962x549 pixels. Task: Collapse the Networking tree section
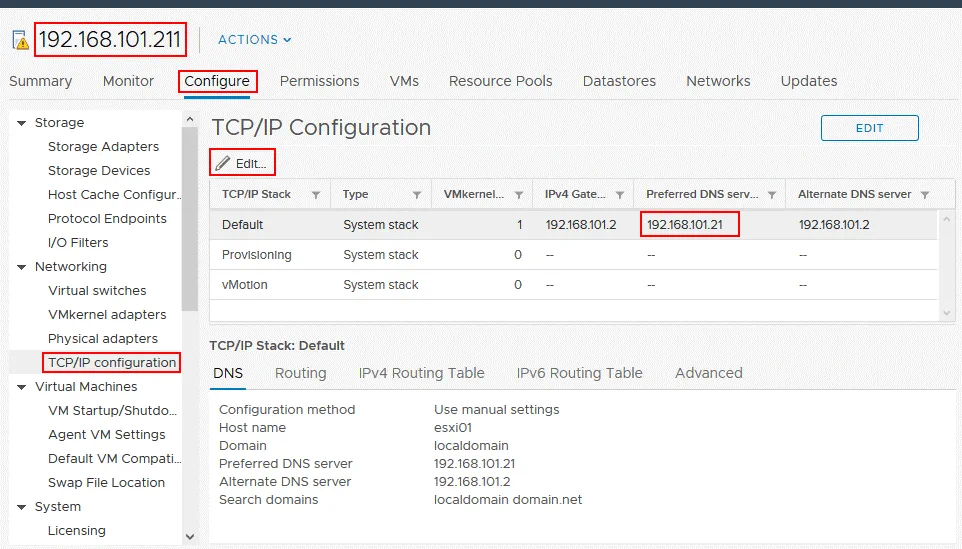[21, 267]
